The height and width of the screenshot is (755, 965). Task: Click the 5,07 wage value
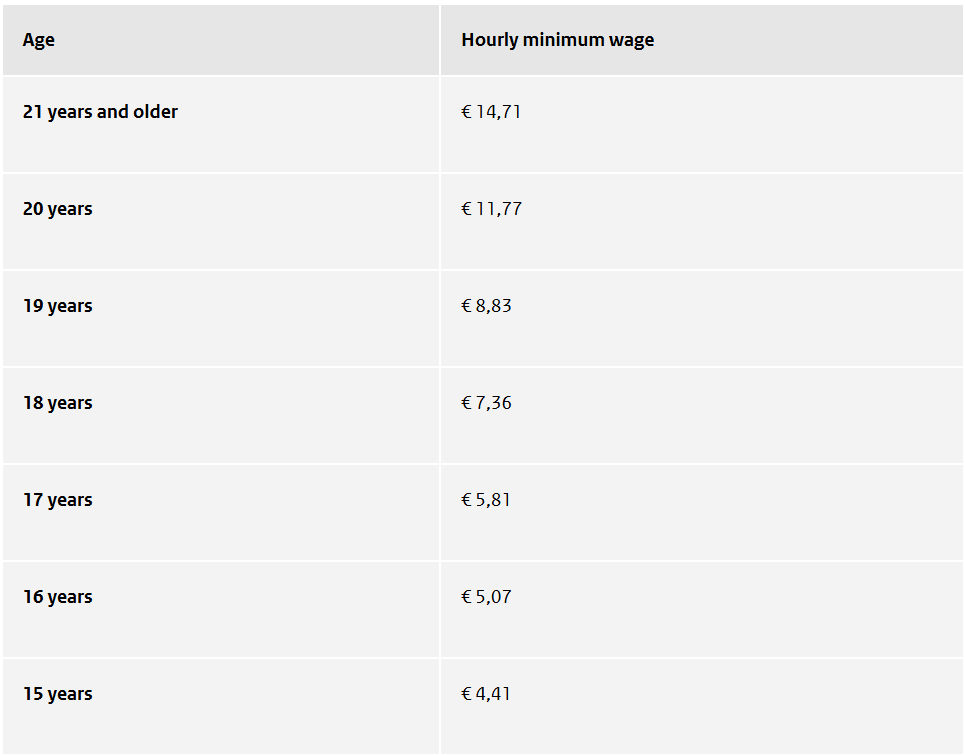(x=493, y=597)
